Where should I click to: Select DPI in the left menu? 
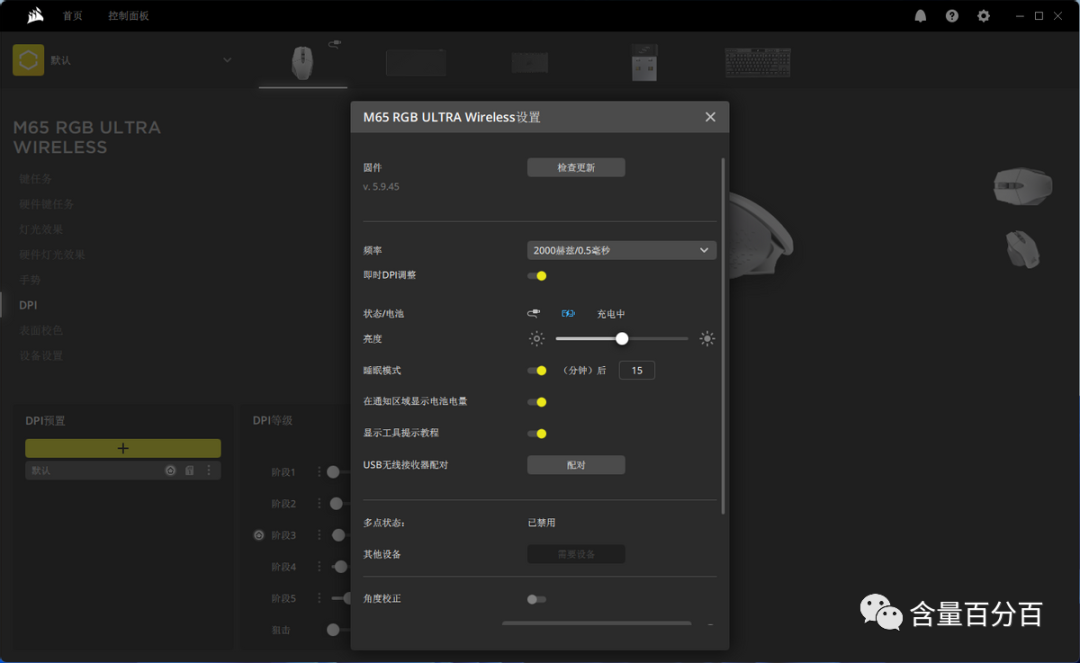[28, 305]
